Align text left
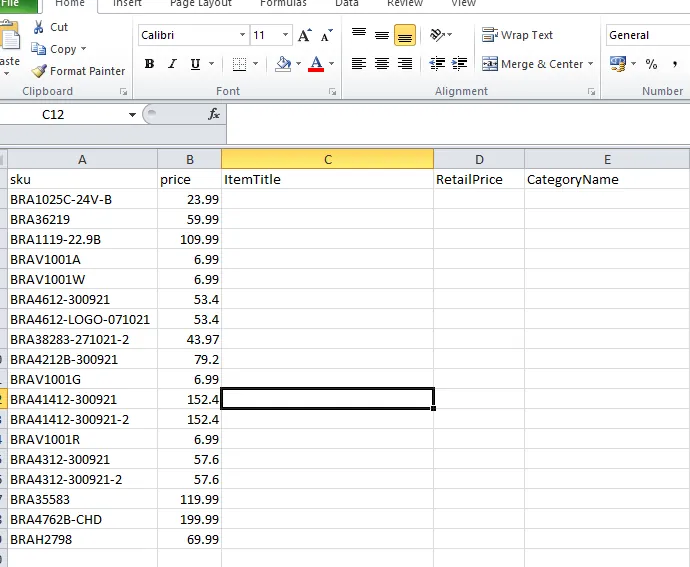Viewport: 690px width, 567px height. [x=359, y=64]
